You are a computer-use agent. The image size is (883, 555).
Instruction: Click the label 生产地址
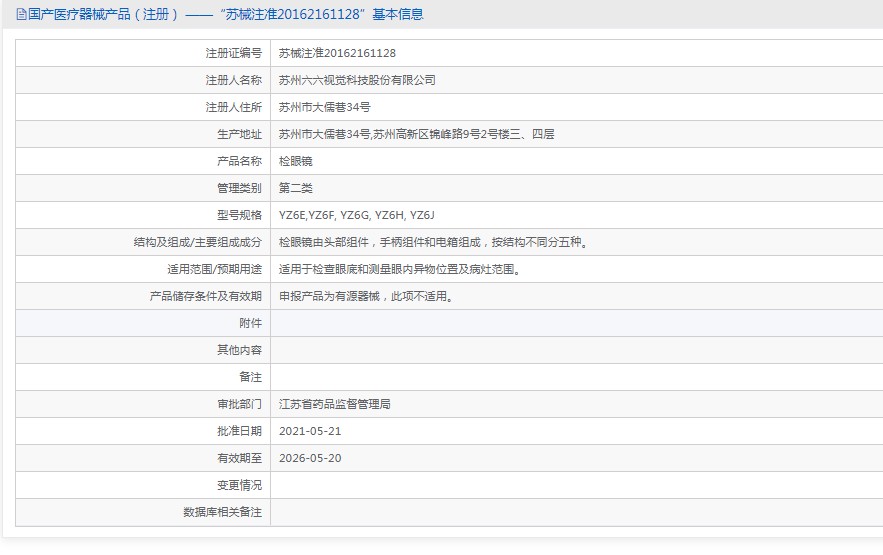[239, 134]
